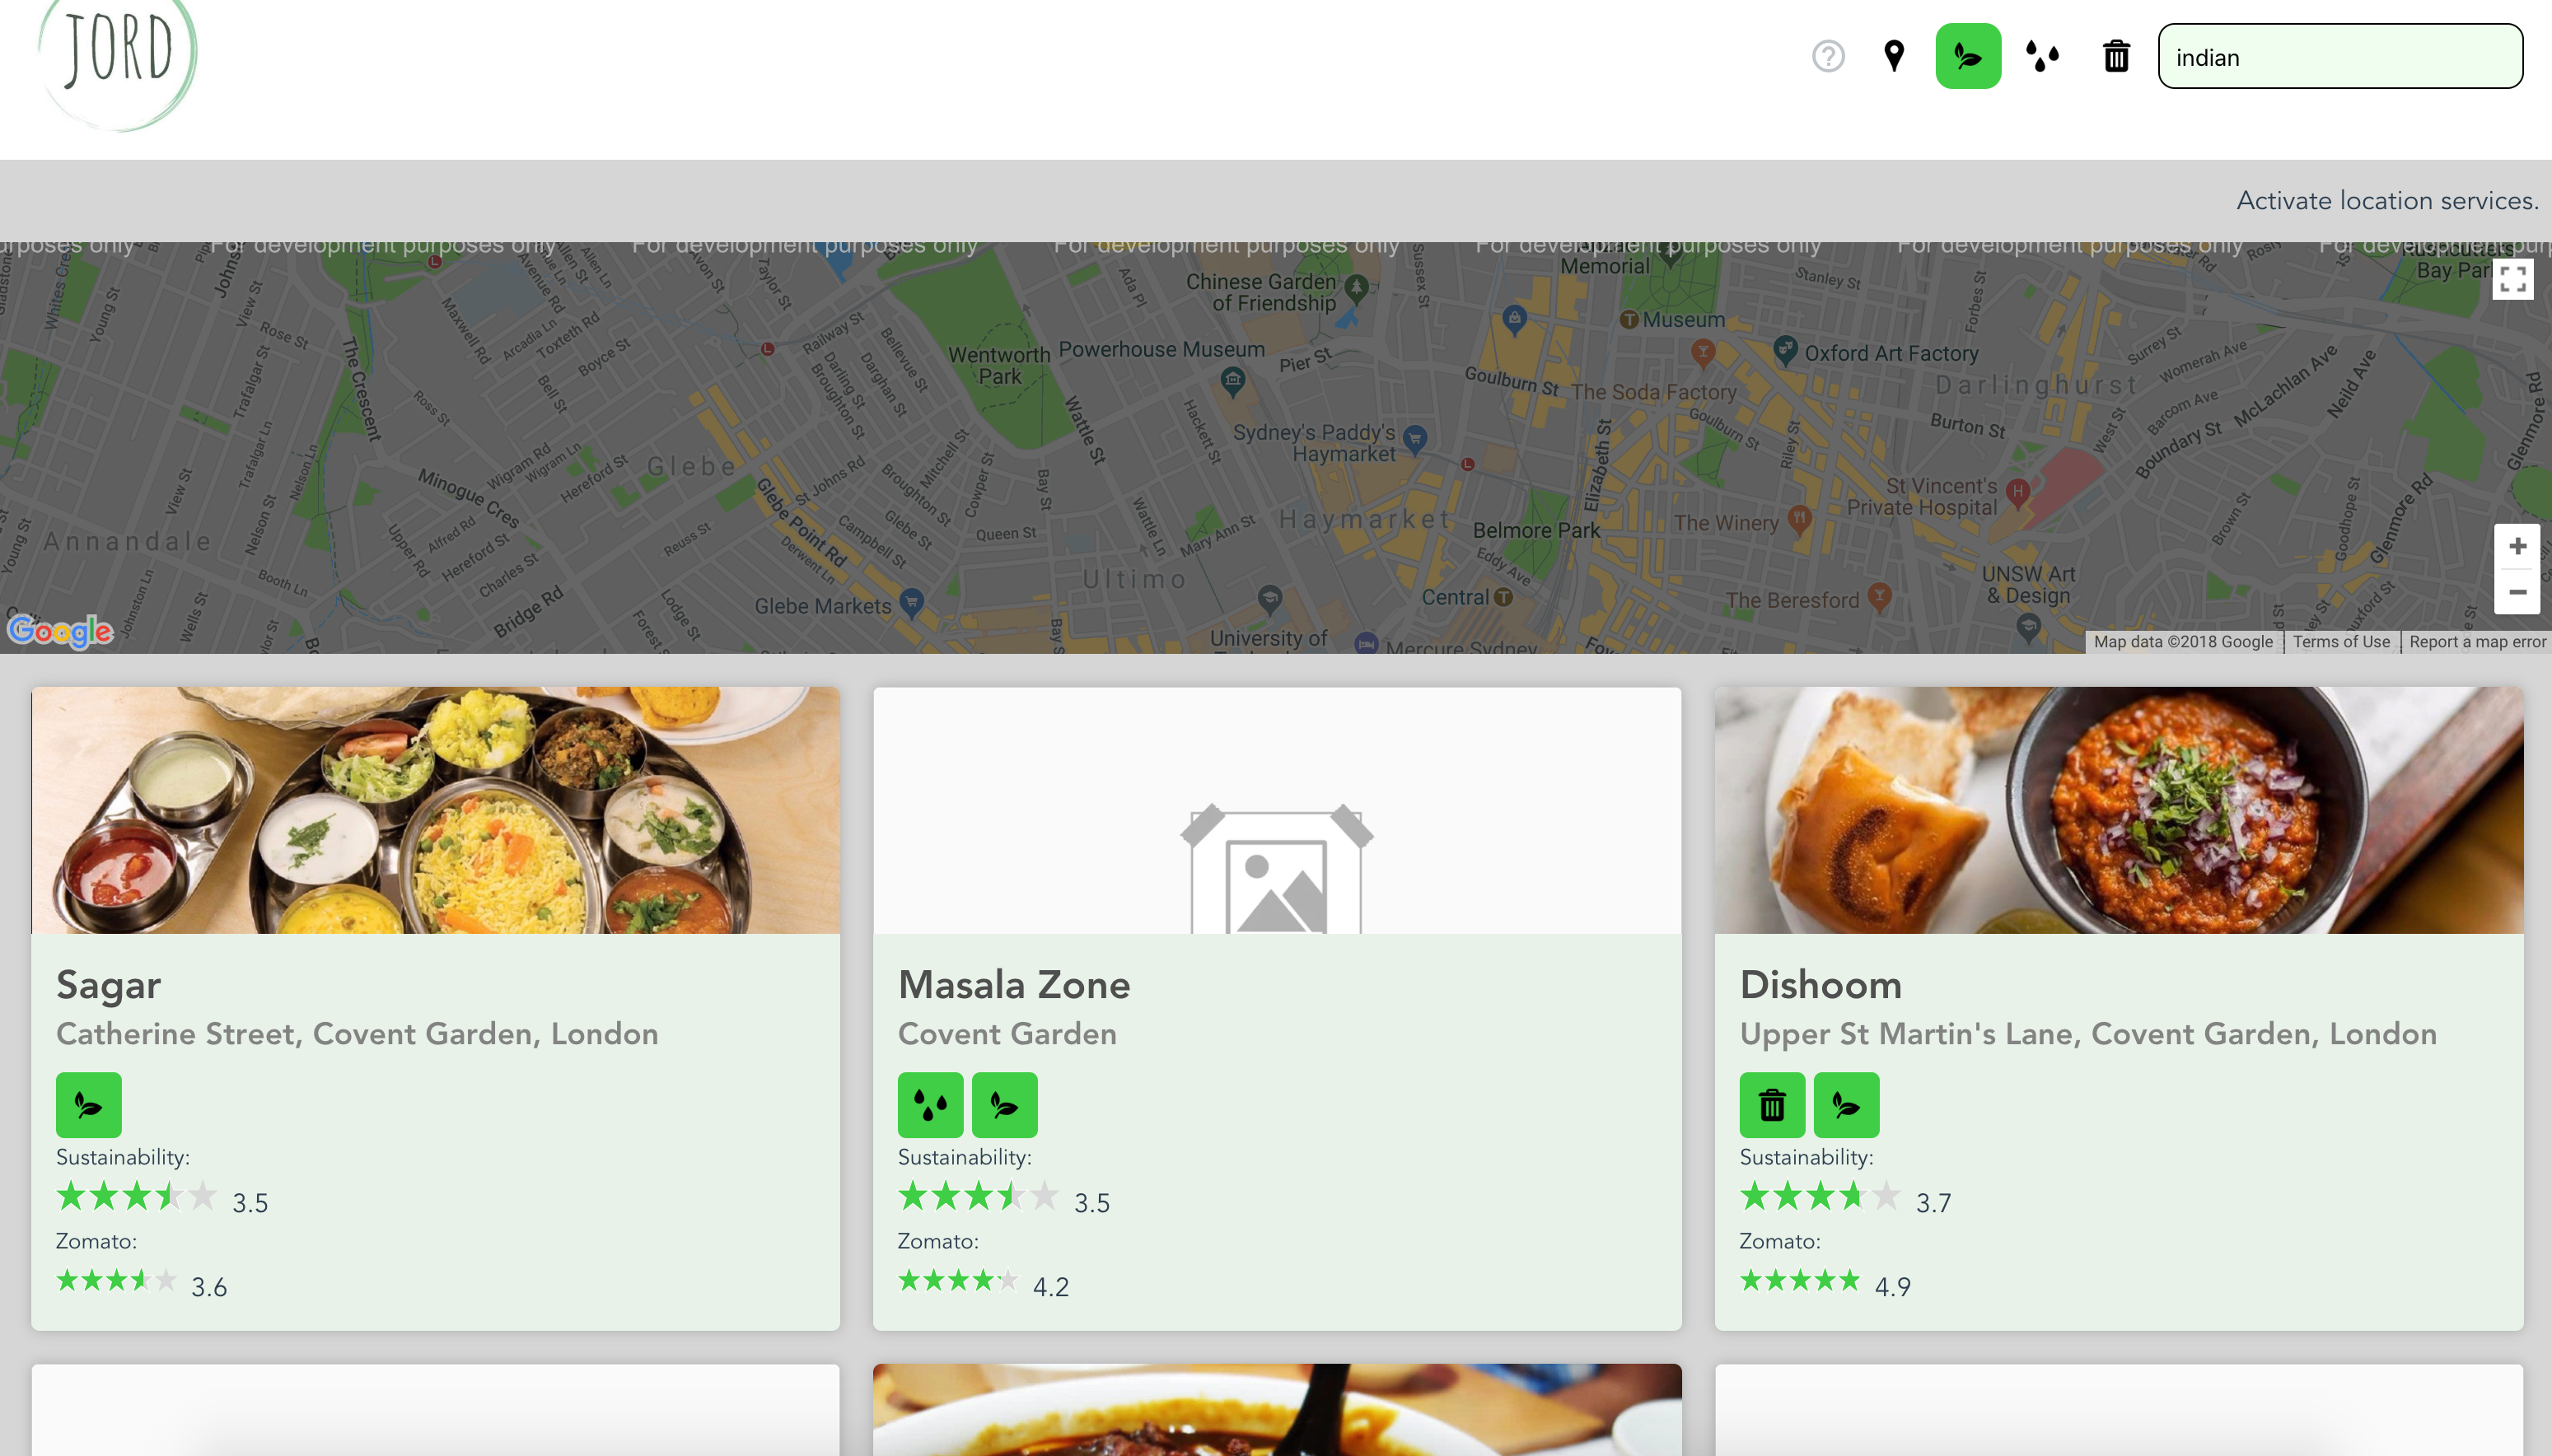Screen dimensions: 2552x1456
Task: Click Sagar's green leaf badge
Action: 89,1105
